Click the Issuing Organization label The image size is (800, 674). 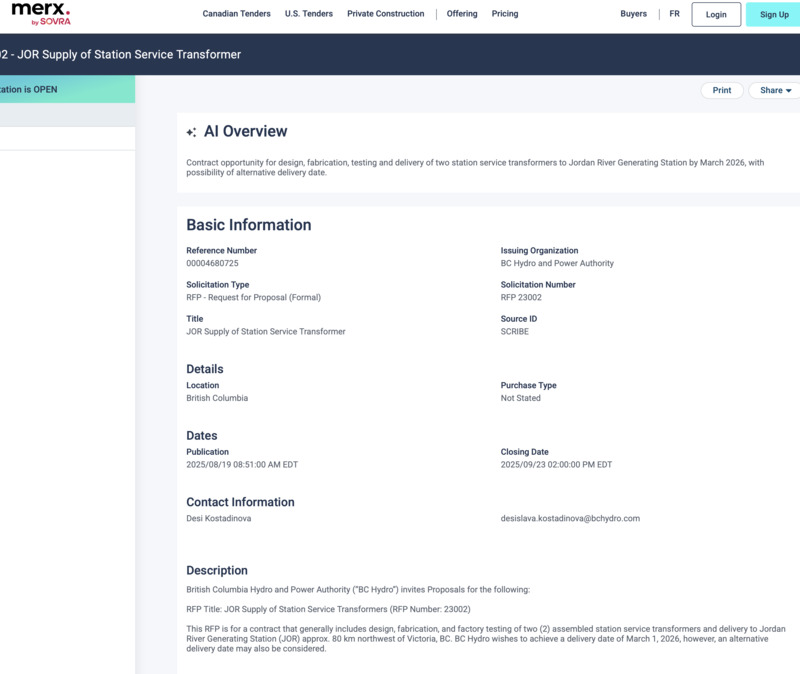tap(539, 251)
